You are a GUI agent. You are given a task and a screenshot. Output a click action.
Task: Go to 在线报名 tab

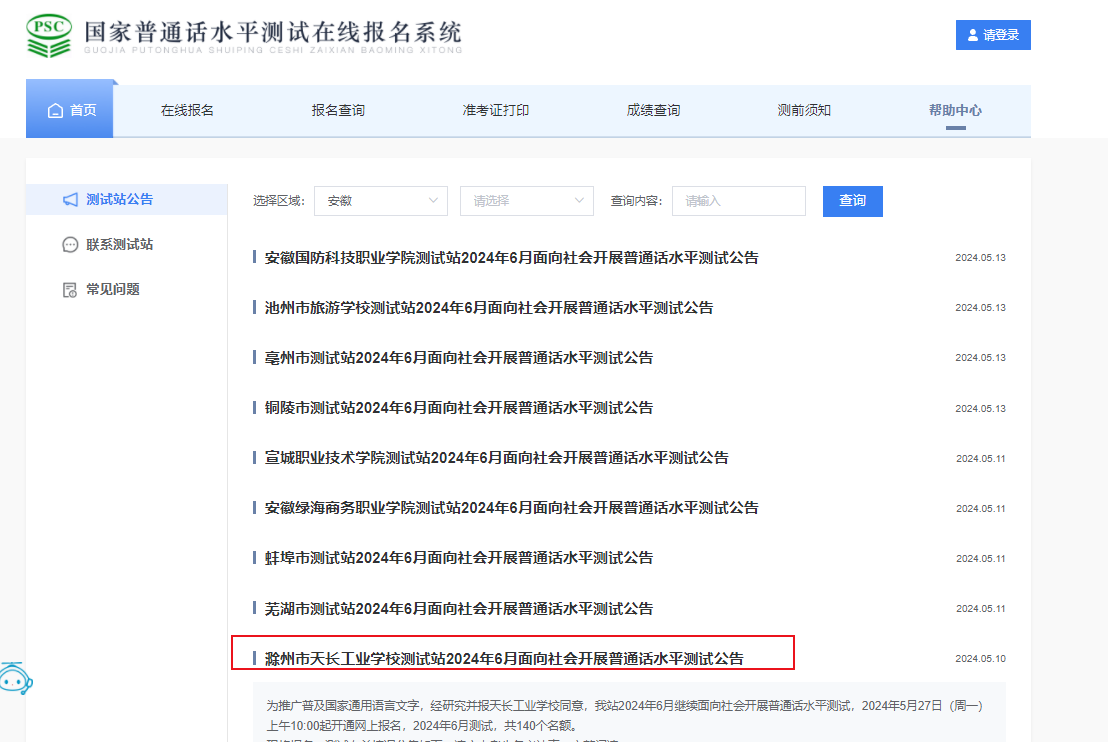[187, 110]
